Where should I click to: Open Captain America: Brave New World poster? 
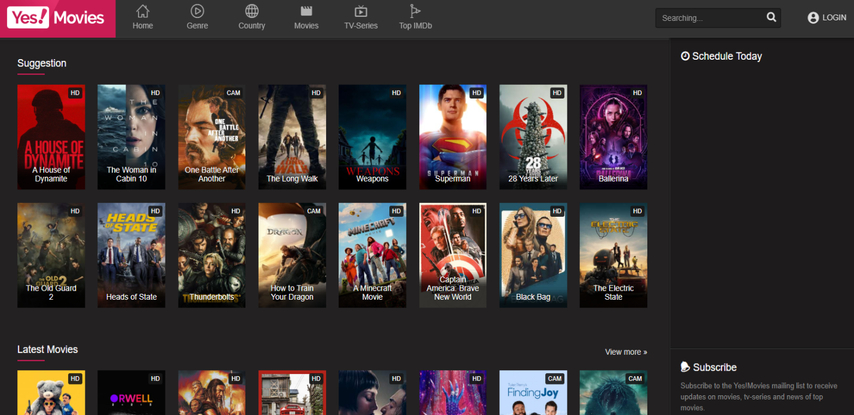coord(453,255)
